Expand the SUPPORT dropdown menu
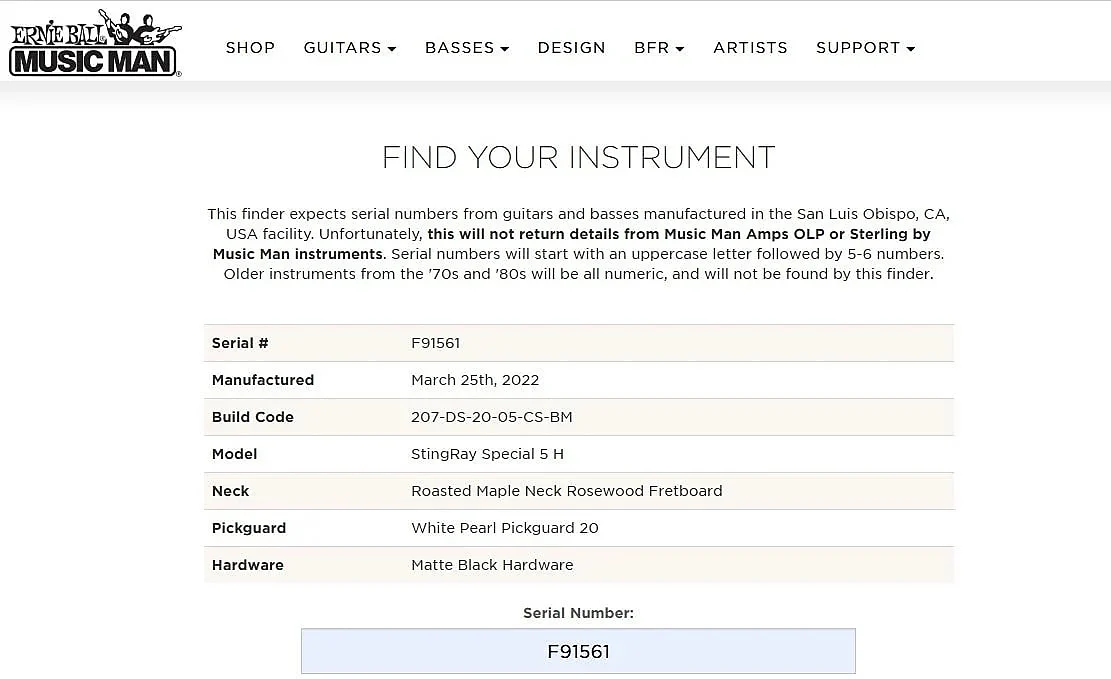This screenshot has height=679, width=1111. point(865,47)
